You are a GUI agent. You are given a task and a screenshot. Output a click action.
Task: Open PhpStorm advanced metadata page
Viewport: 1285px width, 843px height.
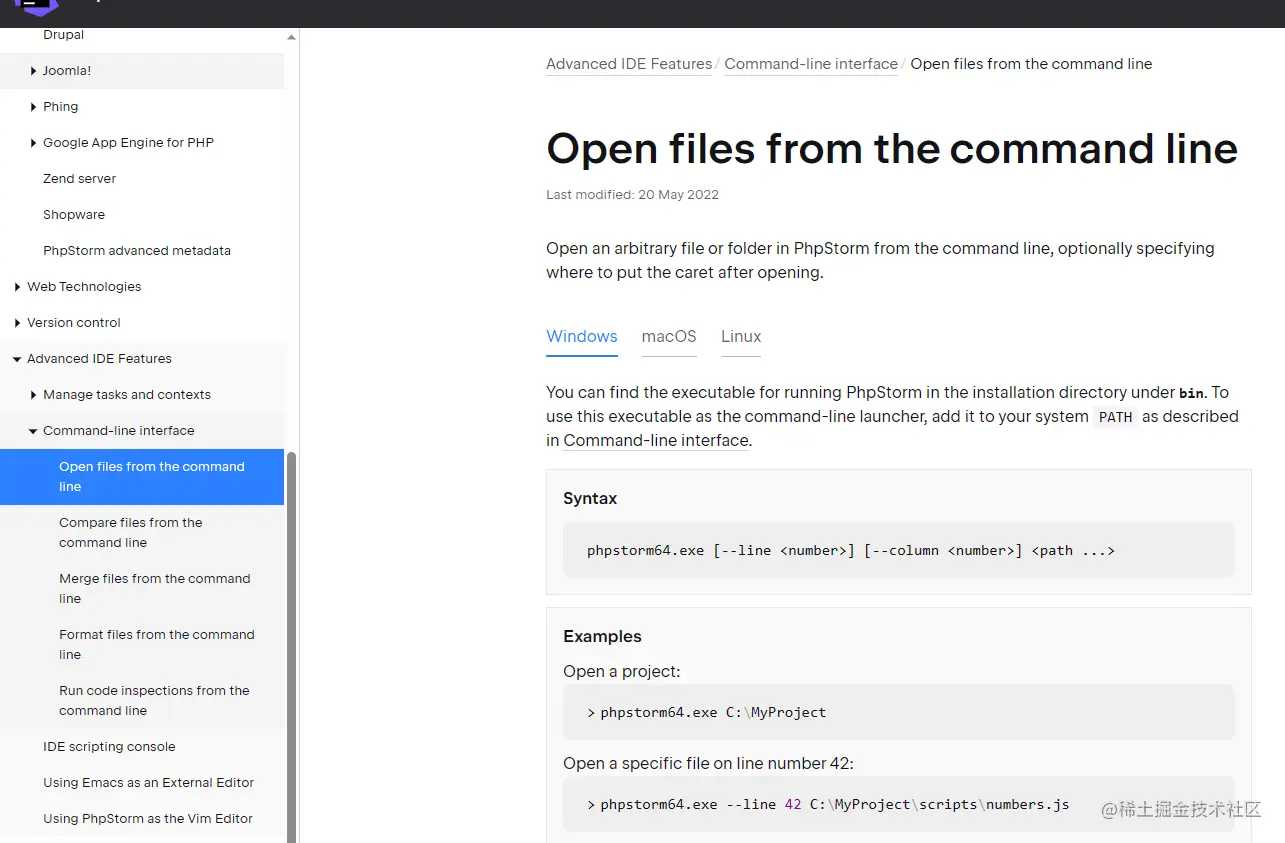[x=137, y=251]
